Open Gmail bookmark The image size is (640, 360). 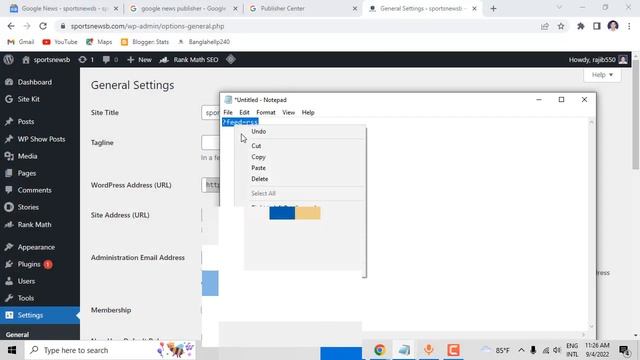[x=21, y=42]
